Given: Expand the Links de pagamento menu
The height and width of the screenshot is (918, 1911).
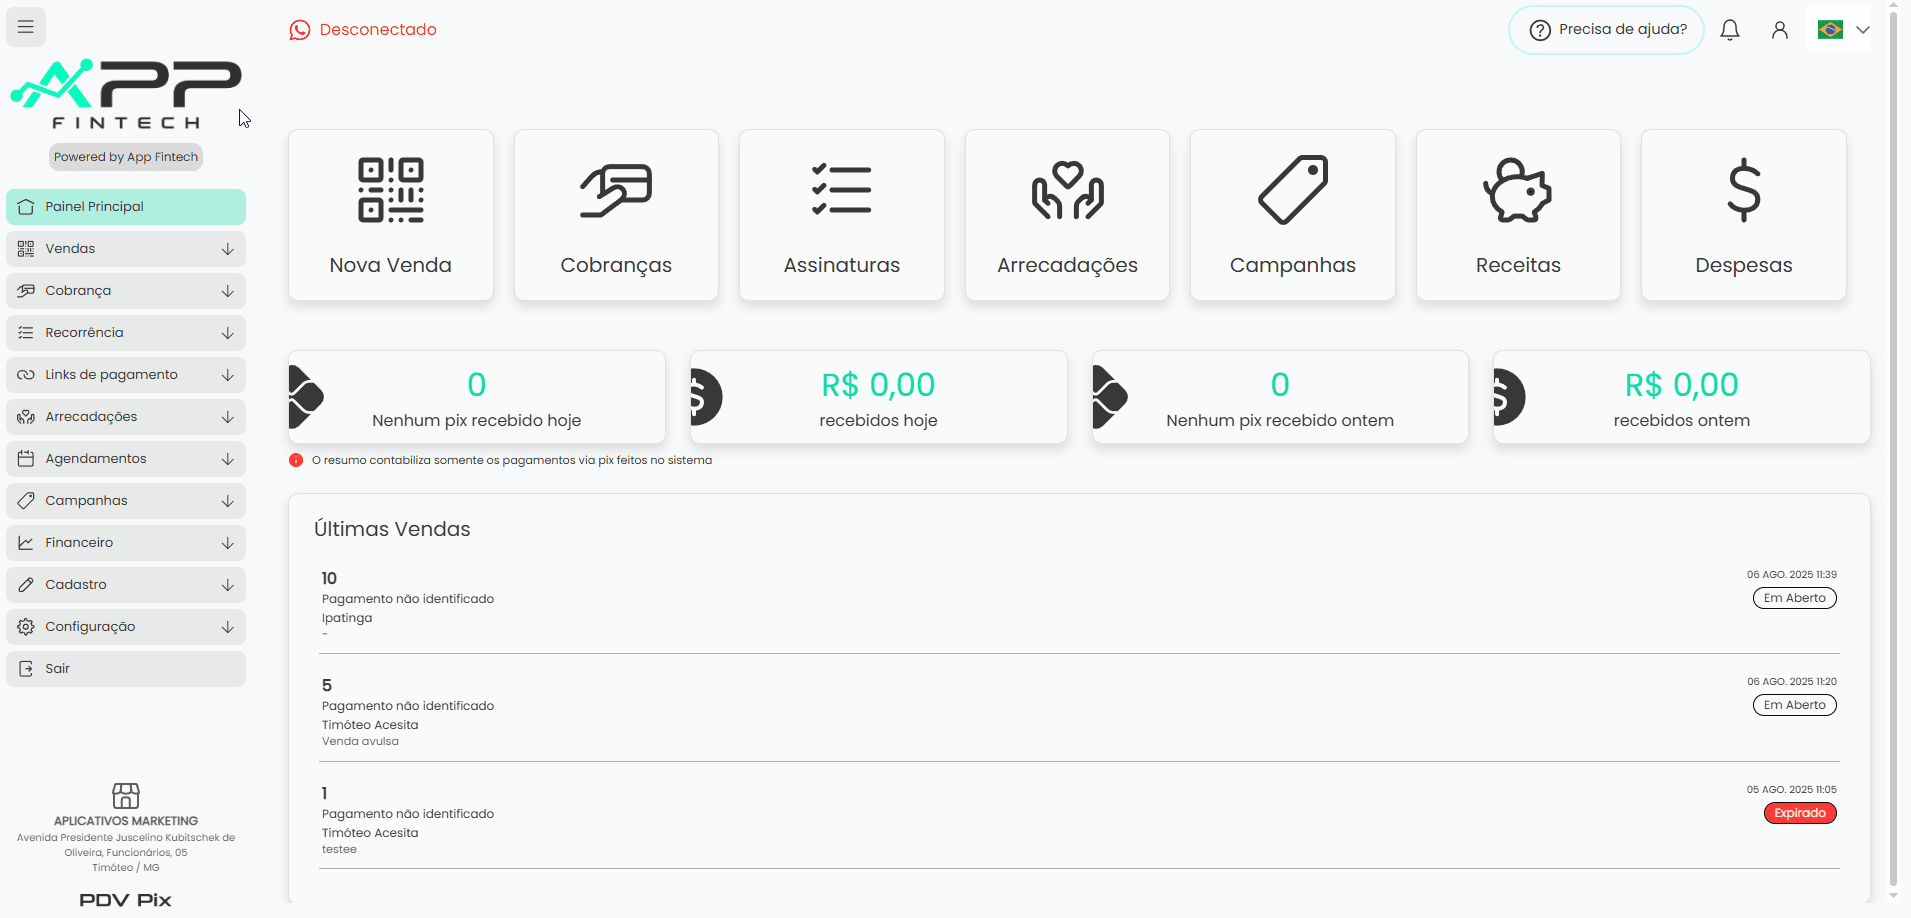Looking at the screenshot, I should [x=126, y=375].
